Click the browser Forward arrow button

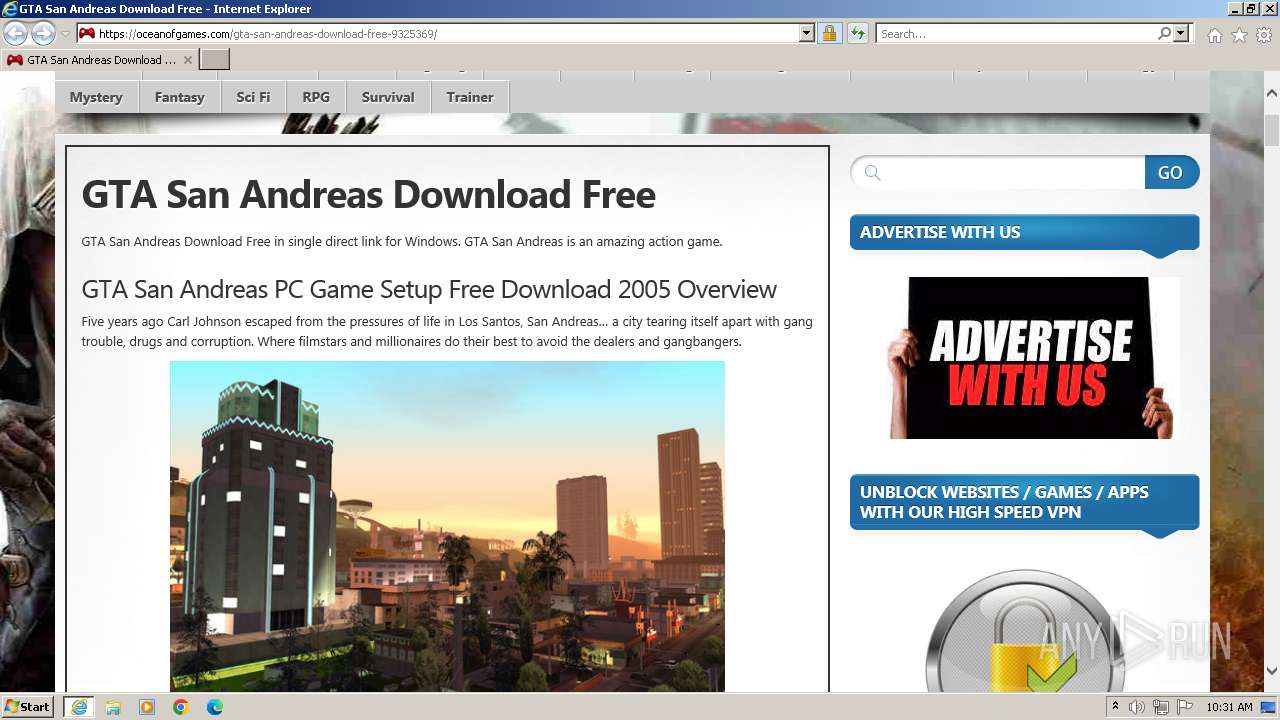click(43, 33)
